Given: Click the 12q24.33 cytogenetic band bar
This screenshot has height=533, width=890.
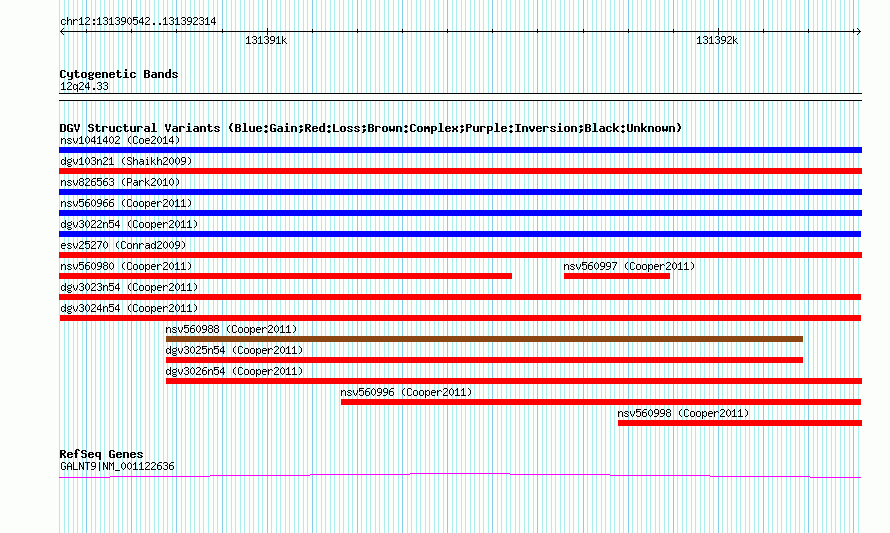Looking at the screenshot, I should tap(460, 97).
